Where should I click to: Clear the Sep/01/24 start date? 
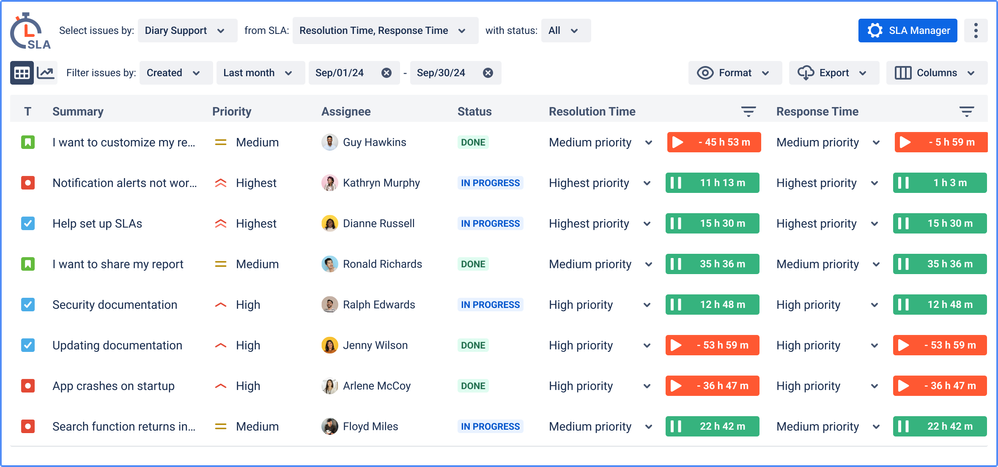pyautogui.click(x=386, y=73)
